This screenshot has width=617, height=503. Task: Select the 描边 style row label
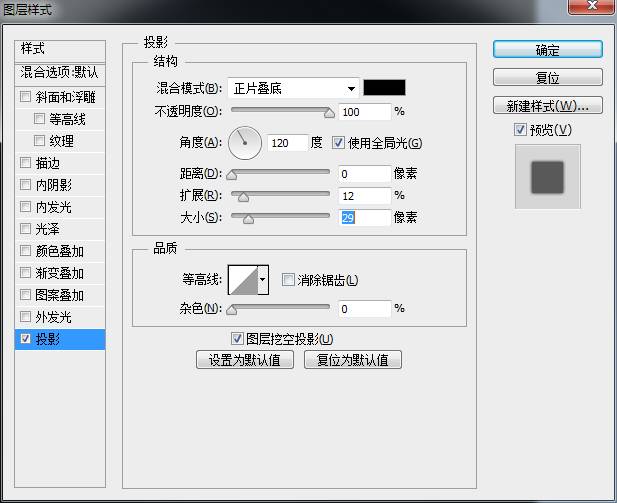coord(48,163)
